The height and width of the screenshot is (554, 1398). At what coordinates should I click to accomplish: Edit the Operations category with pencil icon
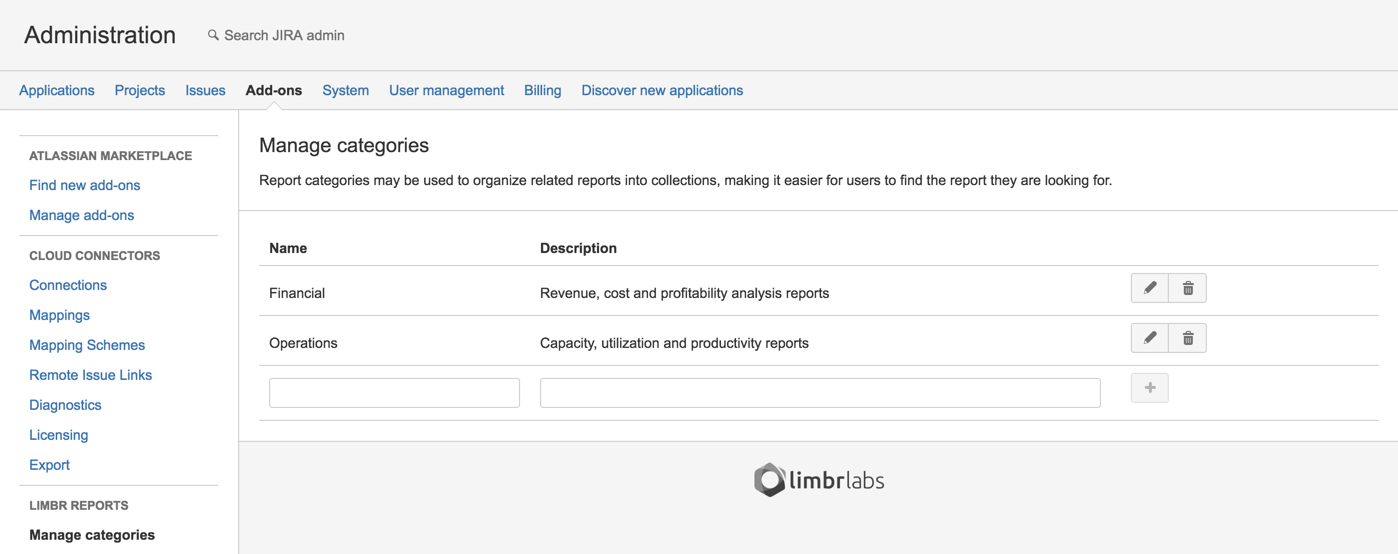(x=1150, y=338)
